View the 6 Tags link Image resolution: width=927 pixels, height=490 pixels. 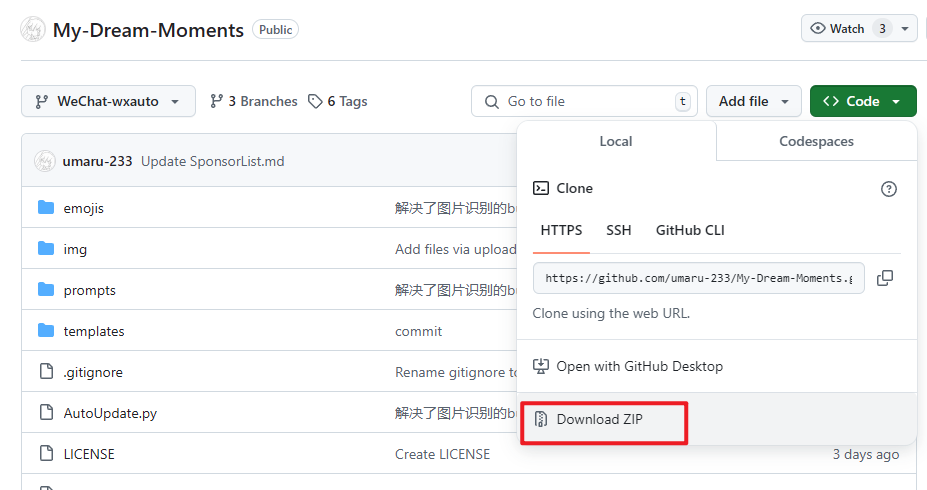coord(338,101)
